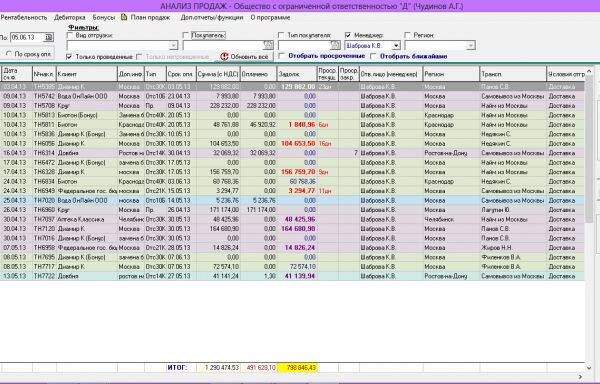Click the total sum cell 1 290 474,53
The width and height of the screenshot is (600, 384).
(218, 368)
